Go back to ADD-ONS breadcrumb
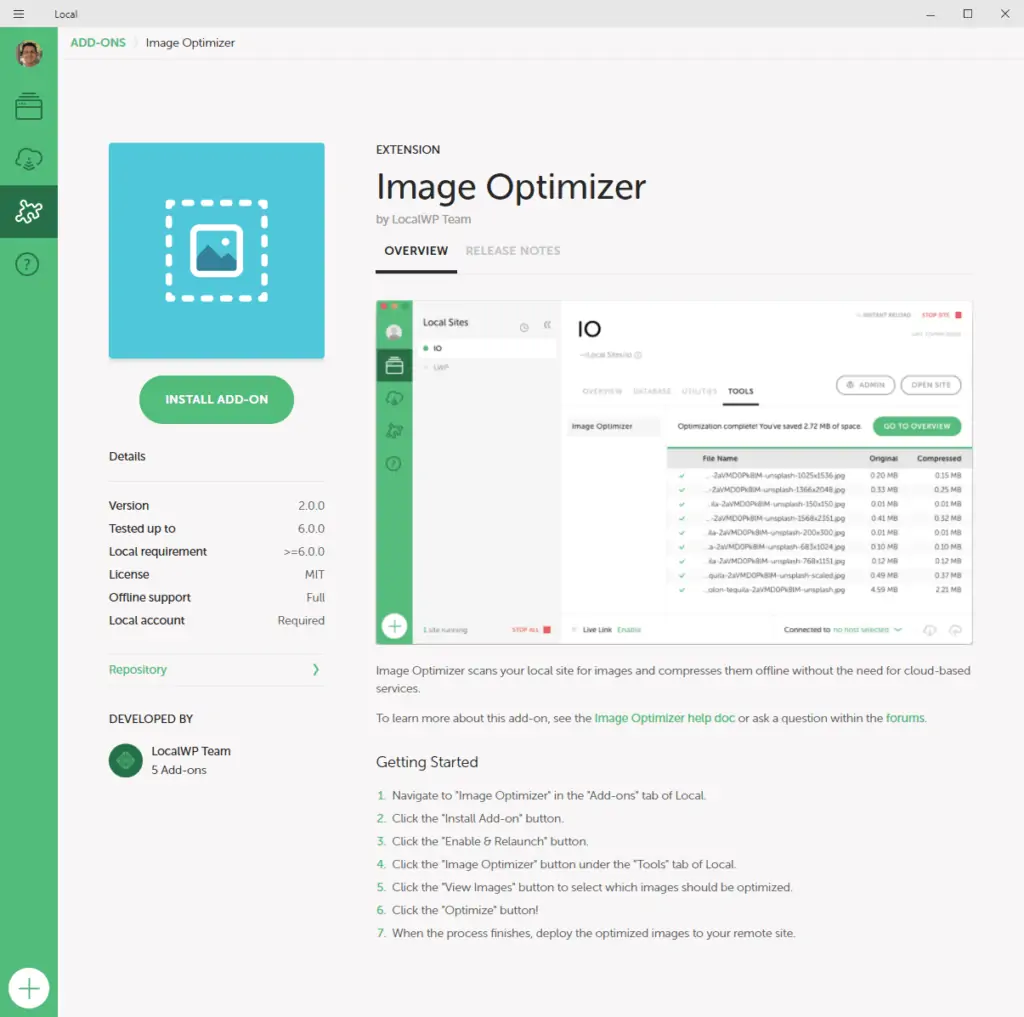1024x1017 pixels. click(x=98, y=42)
